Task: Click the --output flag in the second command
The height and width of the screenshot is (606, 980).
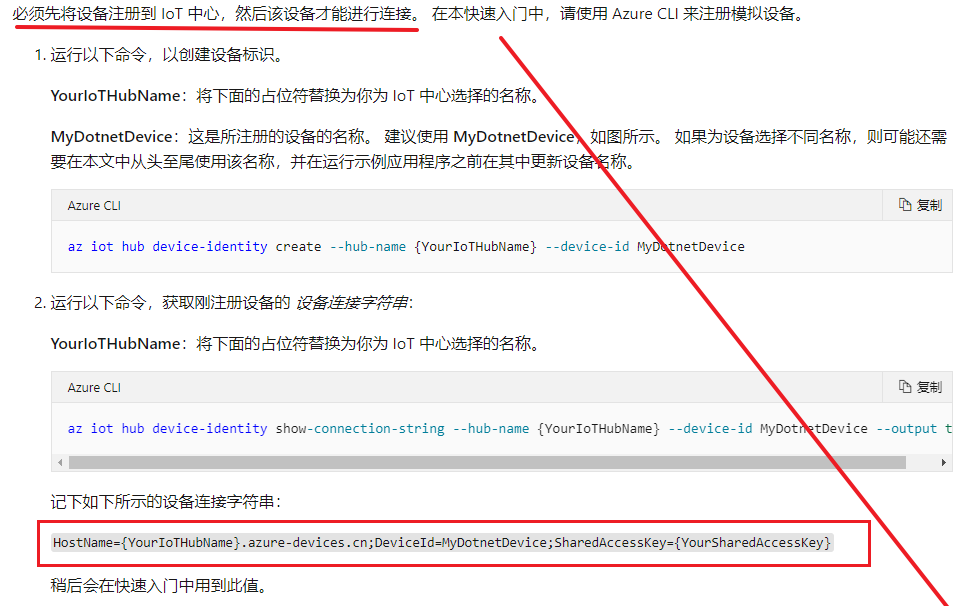Action: [906, 428]
